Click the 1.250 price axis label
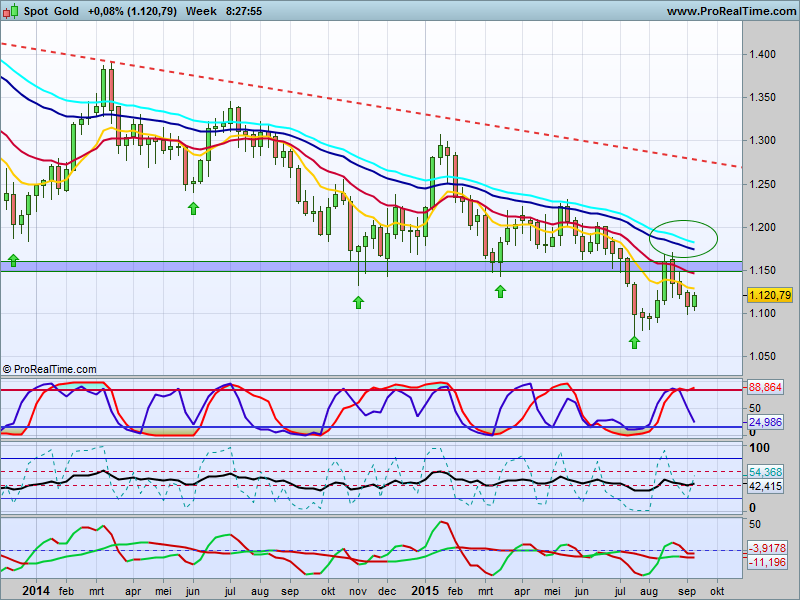This screenshot has width=800, height=600. click(x=762, y=184)
